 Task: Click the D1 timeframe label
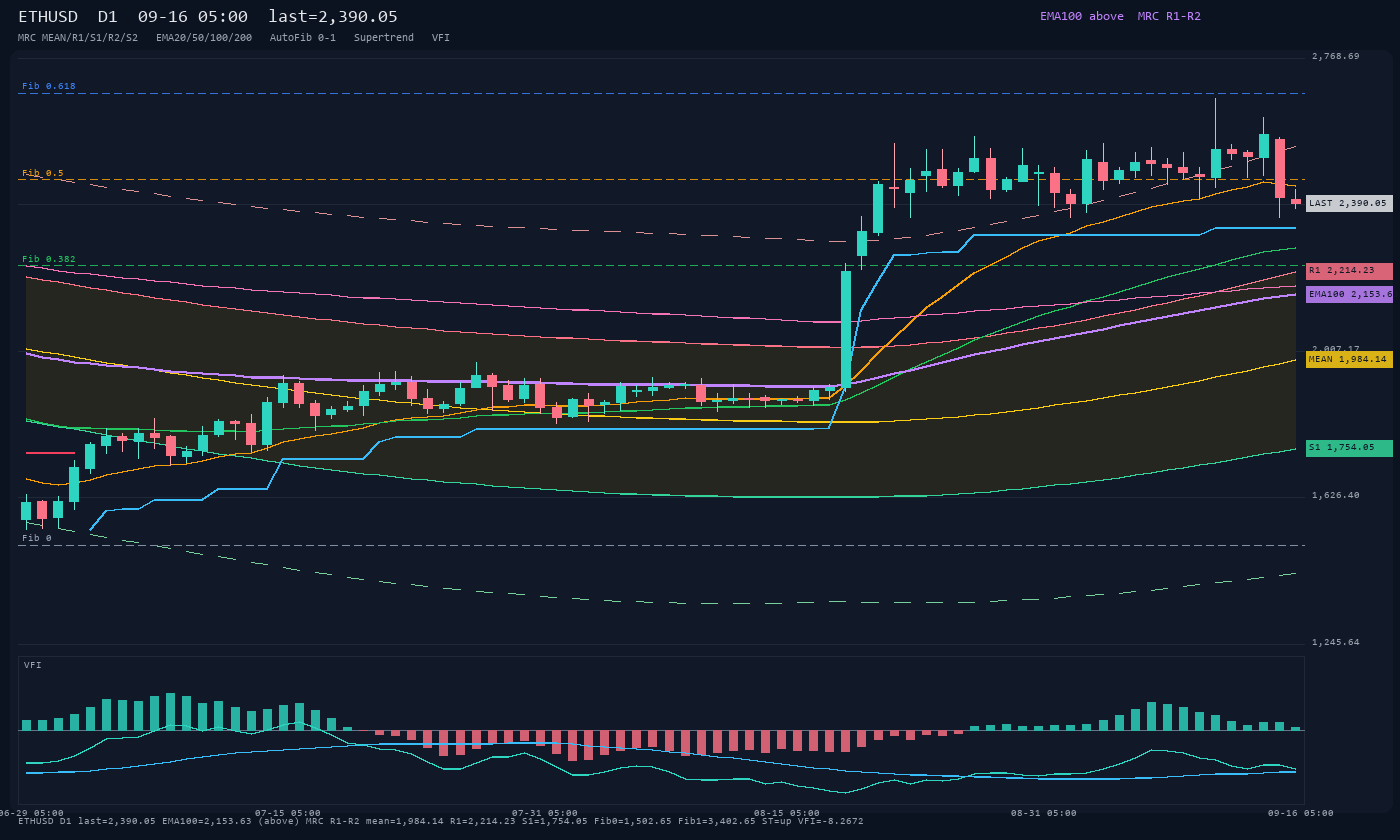(x=108, y=16)
